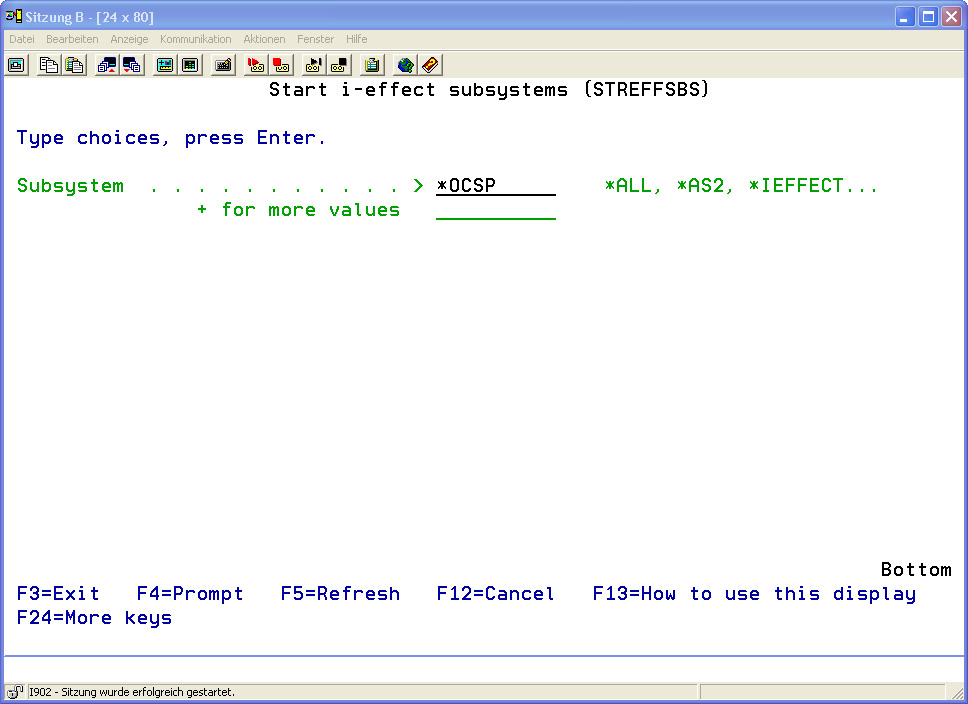
Task: Open the Kommunikation menu
Action: pos(195,39)
